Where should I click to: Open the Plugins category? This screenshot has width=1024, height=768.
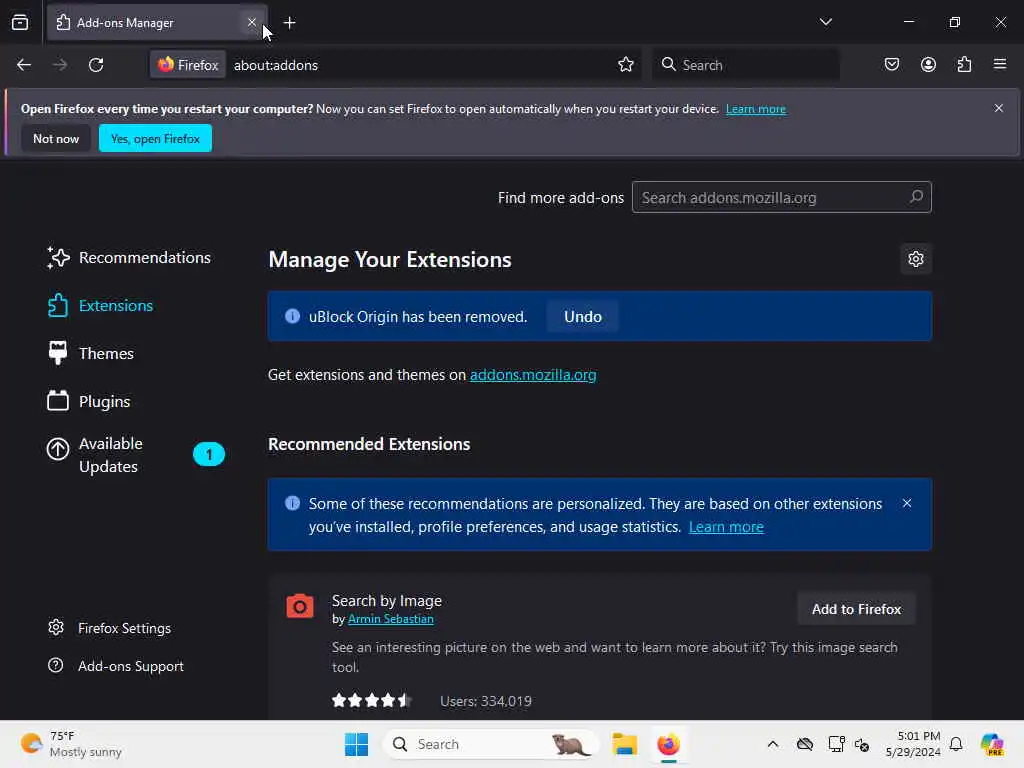coord(88,402)
